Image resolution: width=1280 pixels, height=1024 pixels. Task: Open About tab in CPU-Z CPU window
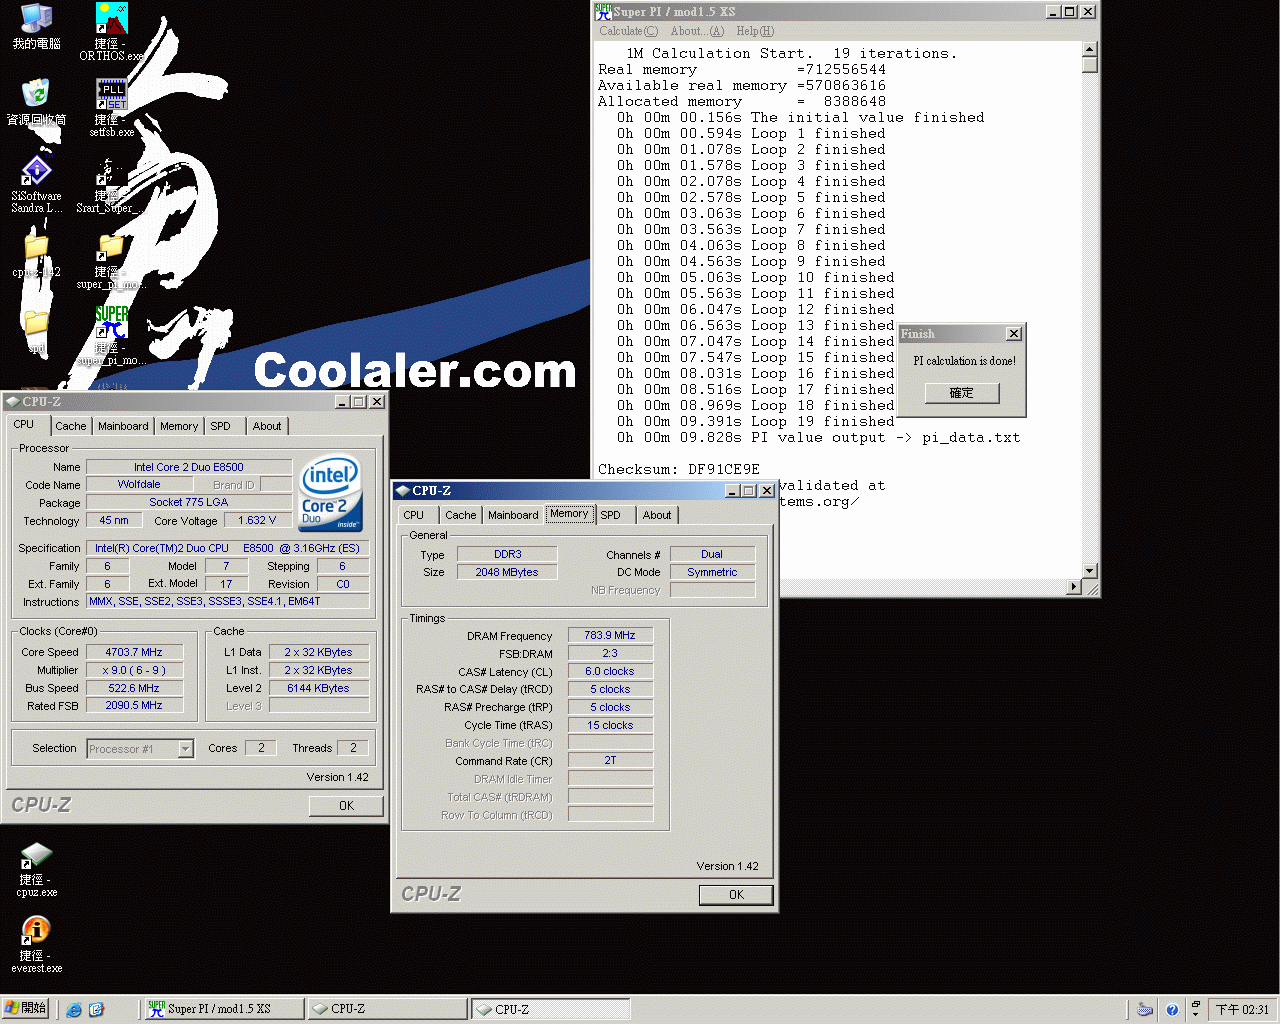pyautogui.click(x=267, y=426)
